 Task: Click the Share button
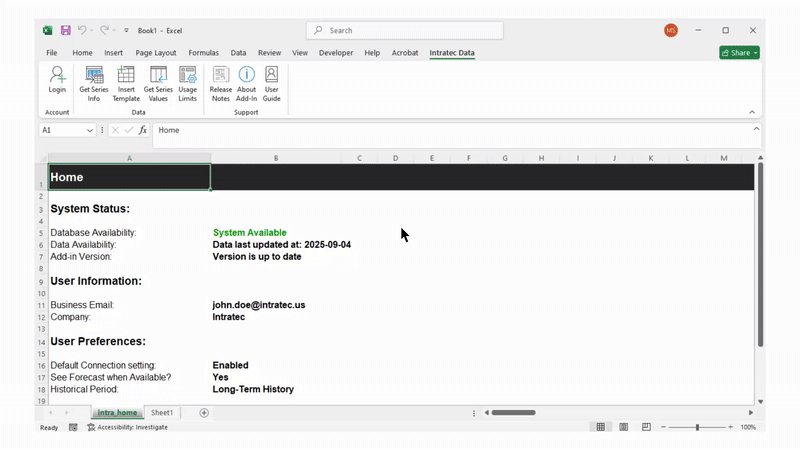739,53
